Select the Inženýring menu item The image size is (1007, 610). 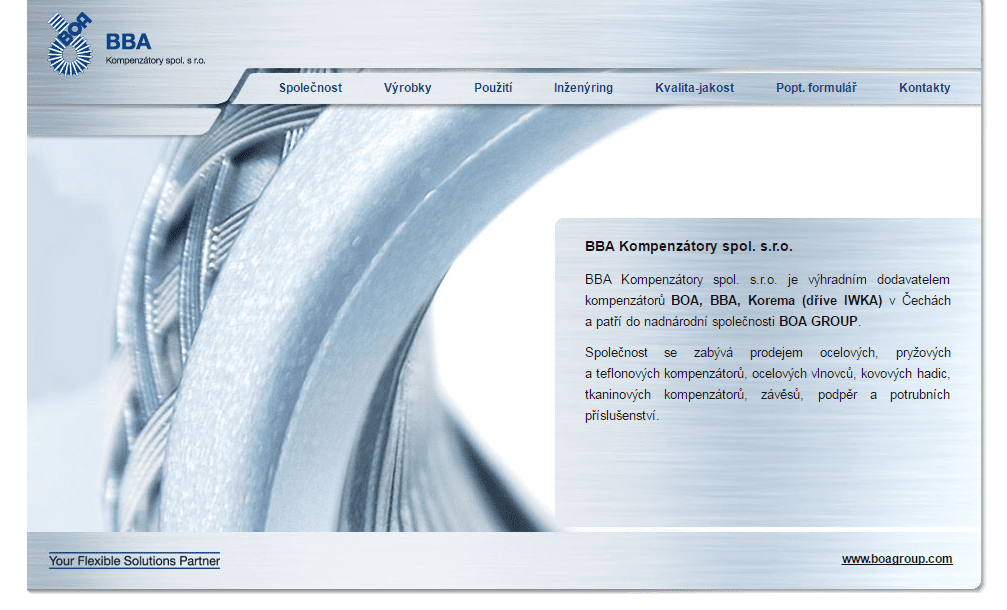click(583, 88)
